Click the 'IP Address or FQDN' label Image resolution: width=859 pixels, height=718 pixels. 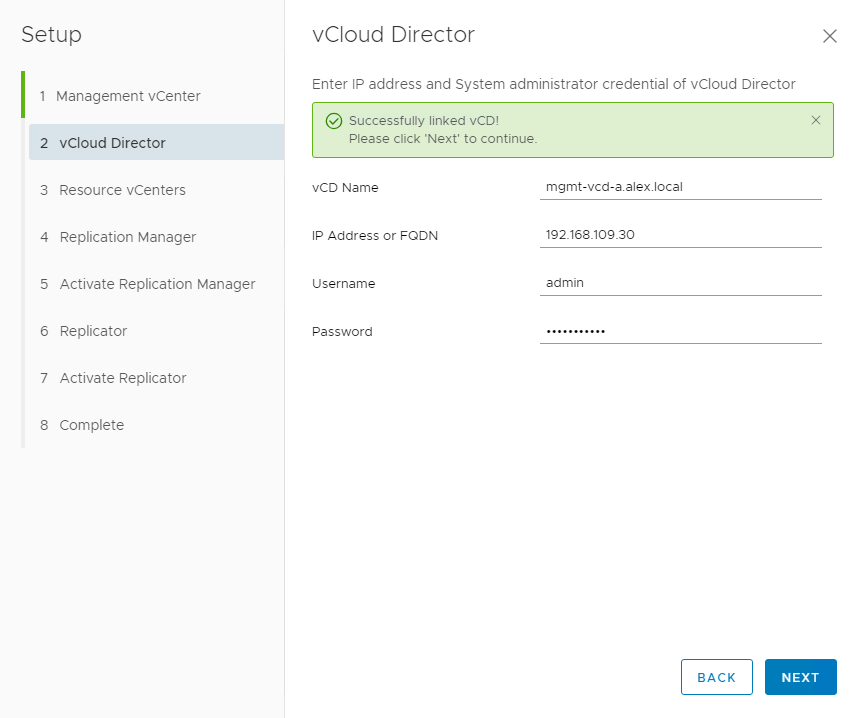coord(375,236)
